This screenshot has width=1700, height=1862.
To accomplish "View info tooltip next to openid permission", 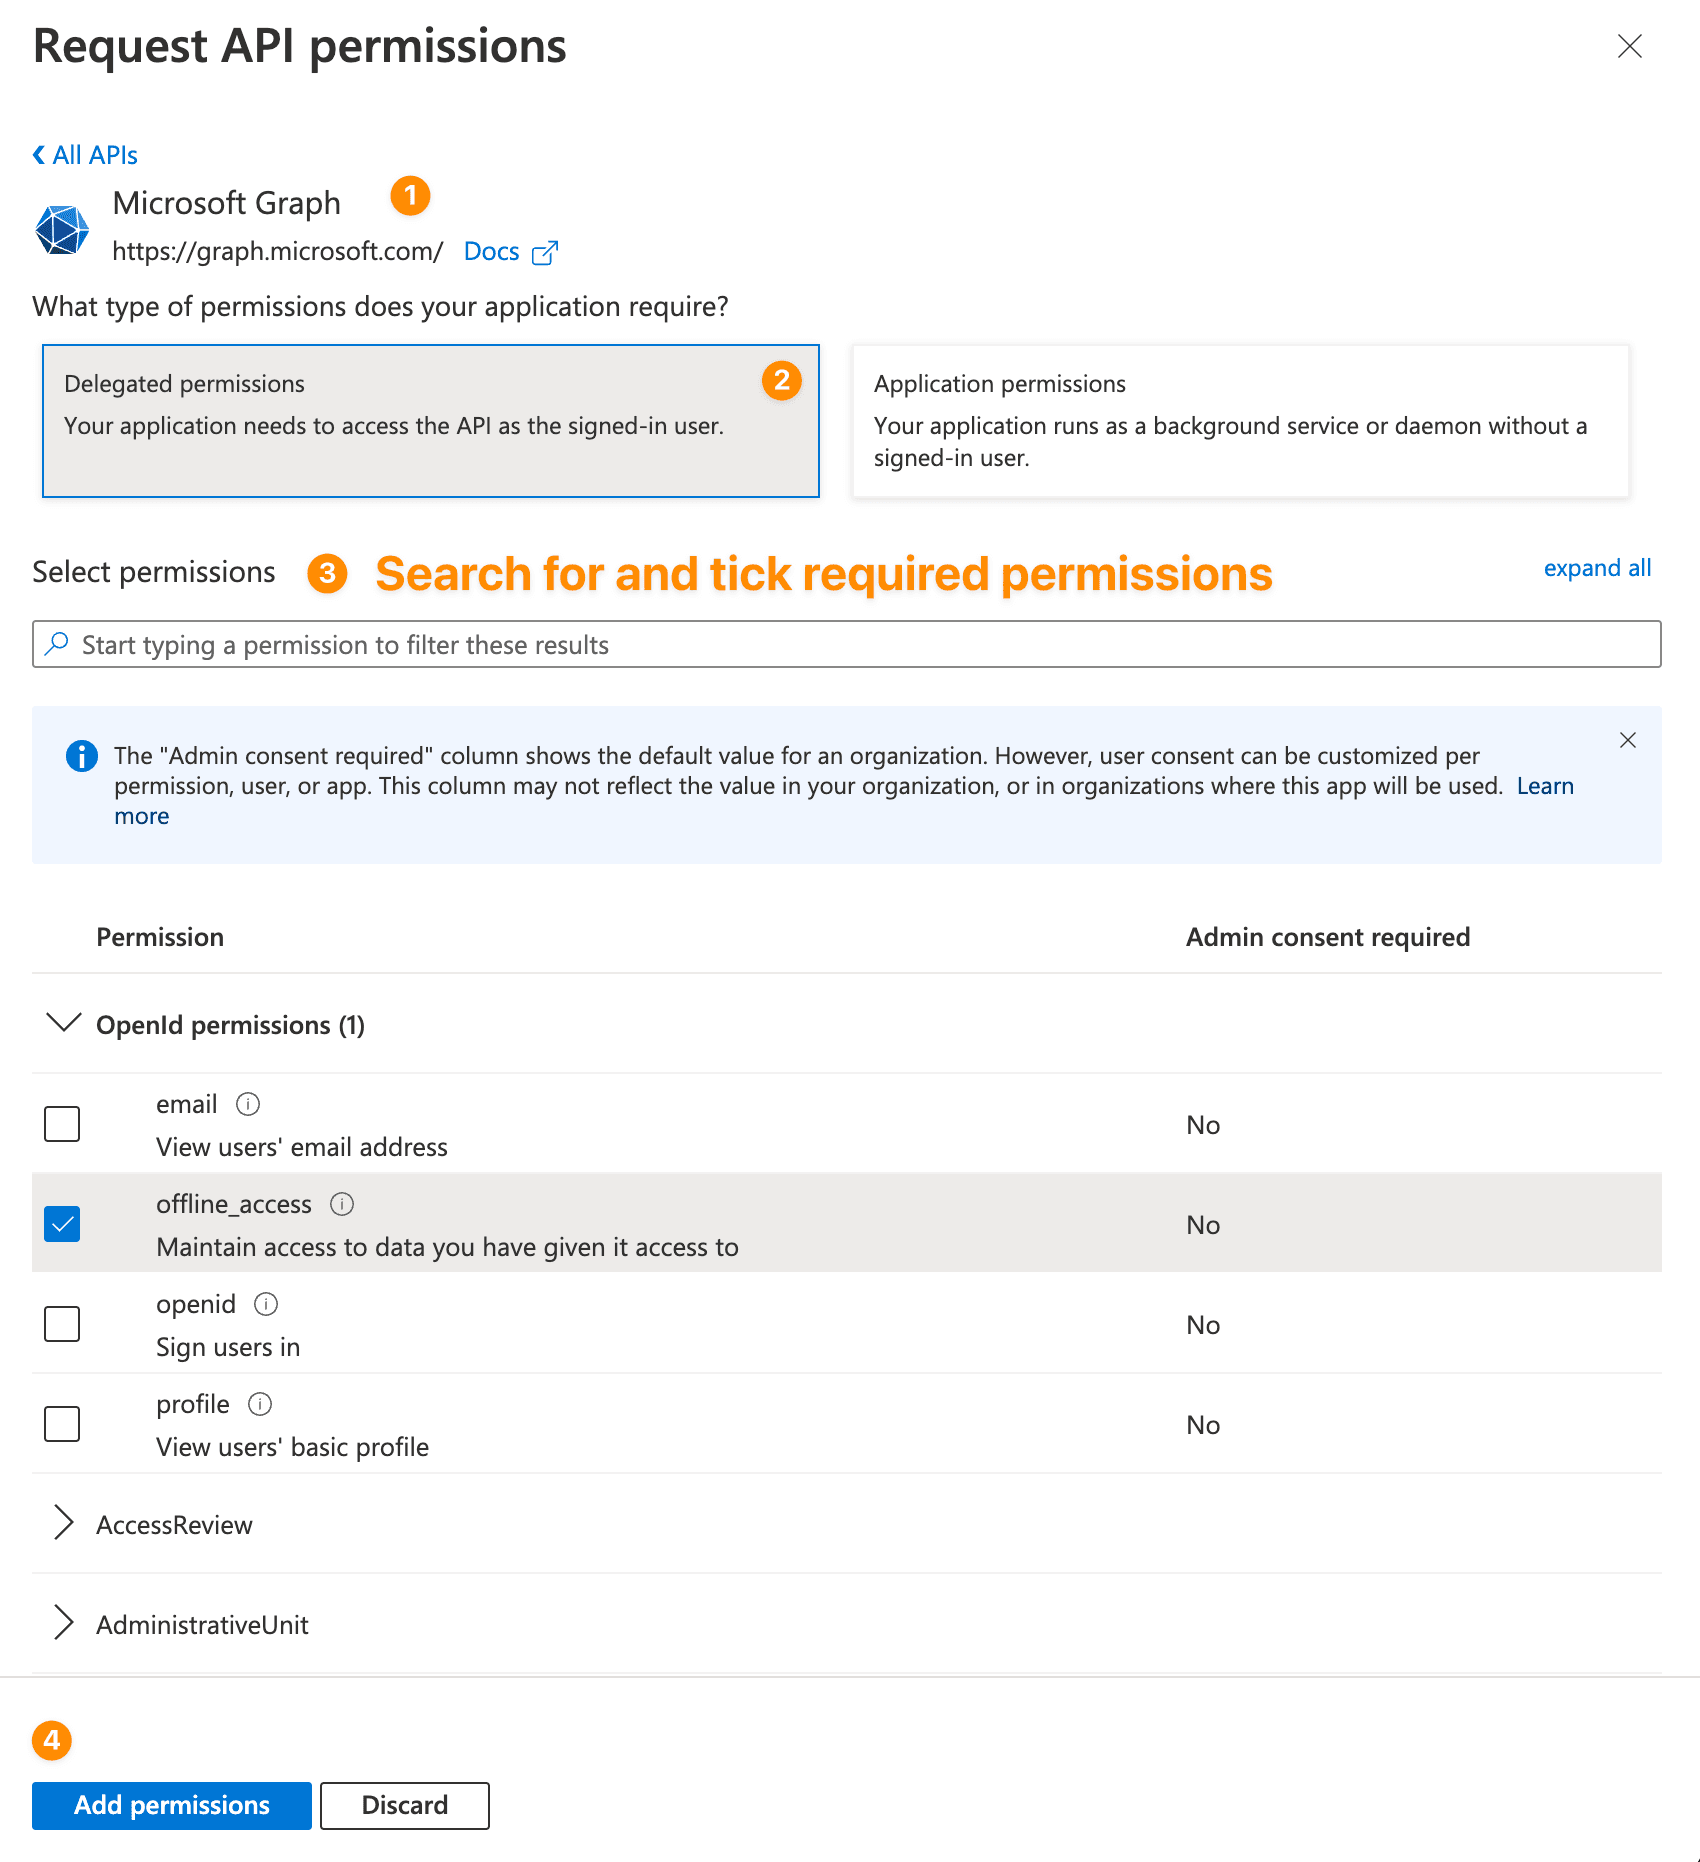I will [265, 1303].
